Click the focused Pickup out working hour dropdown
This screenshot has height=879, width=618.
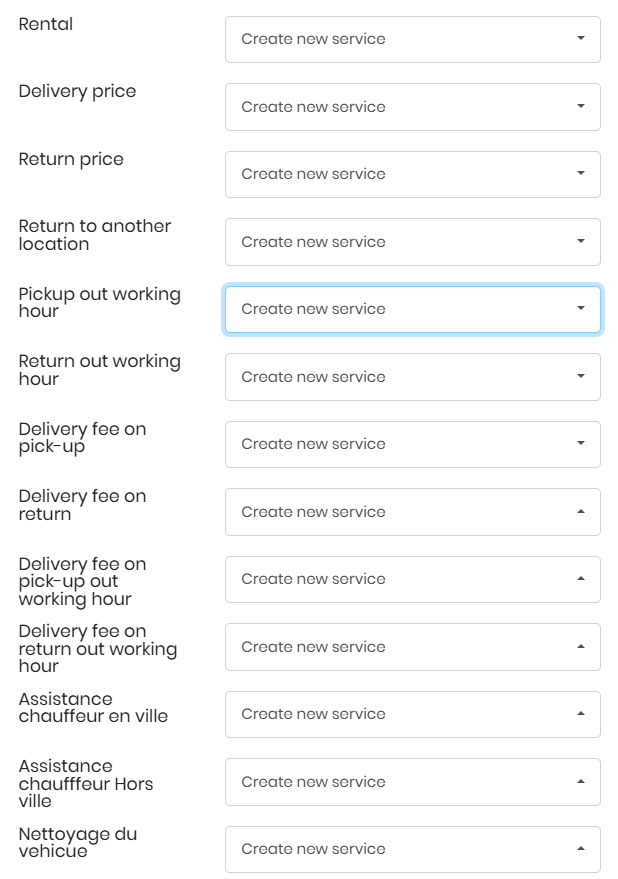pyautogui.click(x=412, y=309)
